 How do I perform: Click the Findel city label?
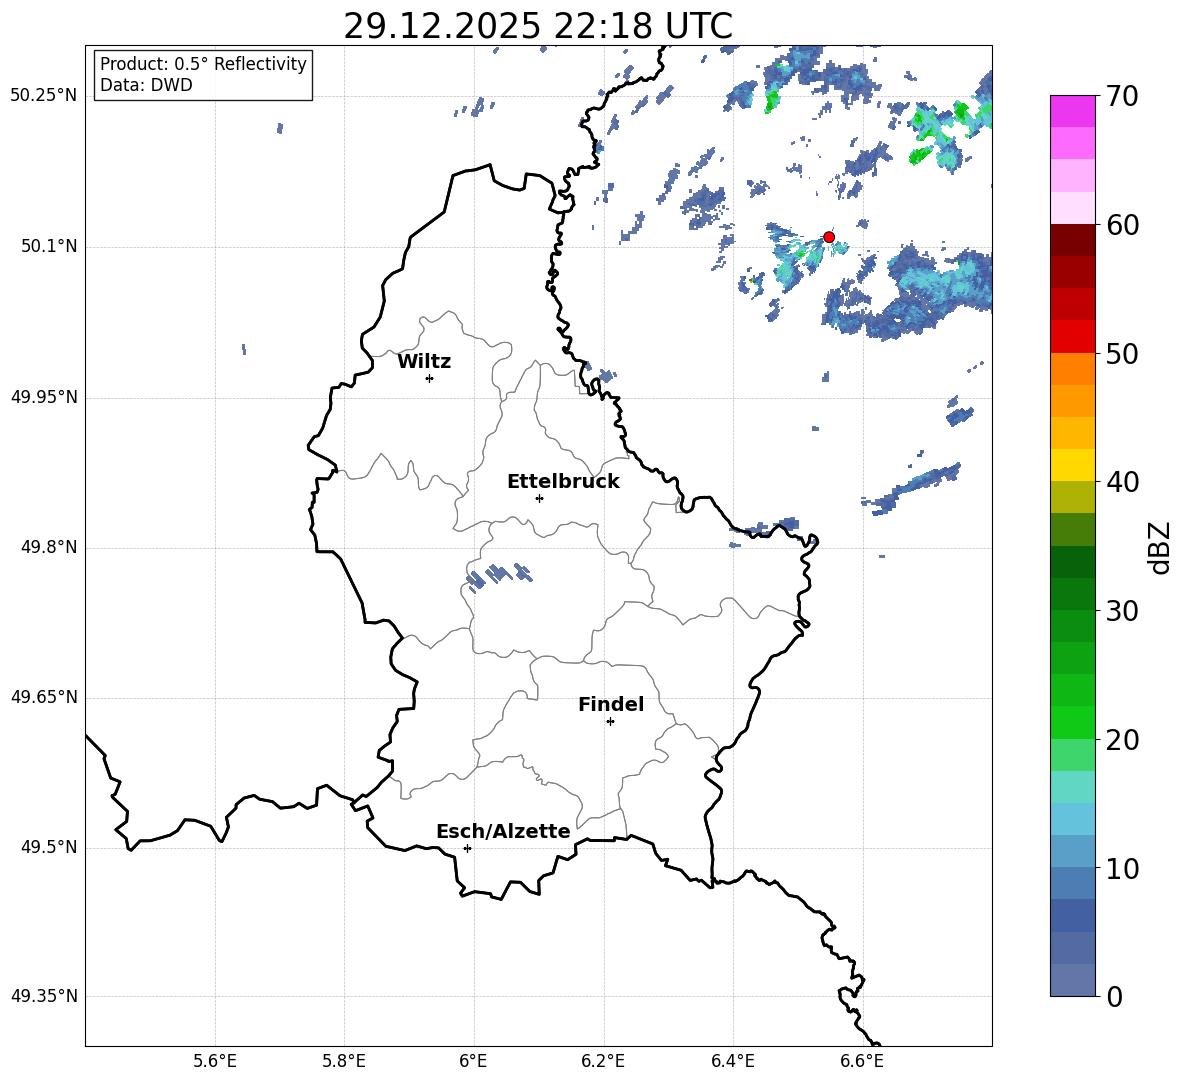coord(611,705)
